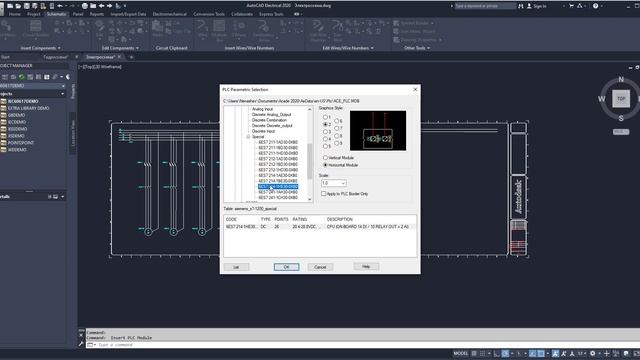
Task: Switch to the Panel ribbon tab
Action: pyautogui.click(x=78, y=14)
